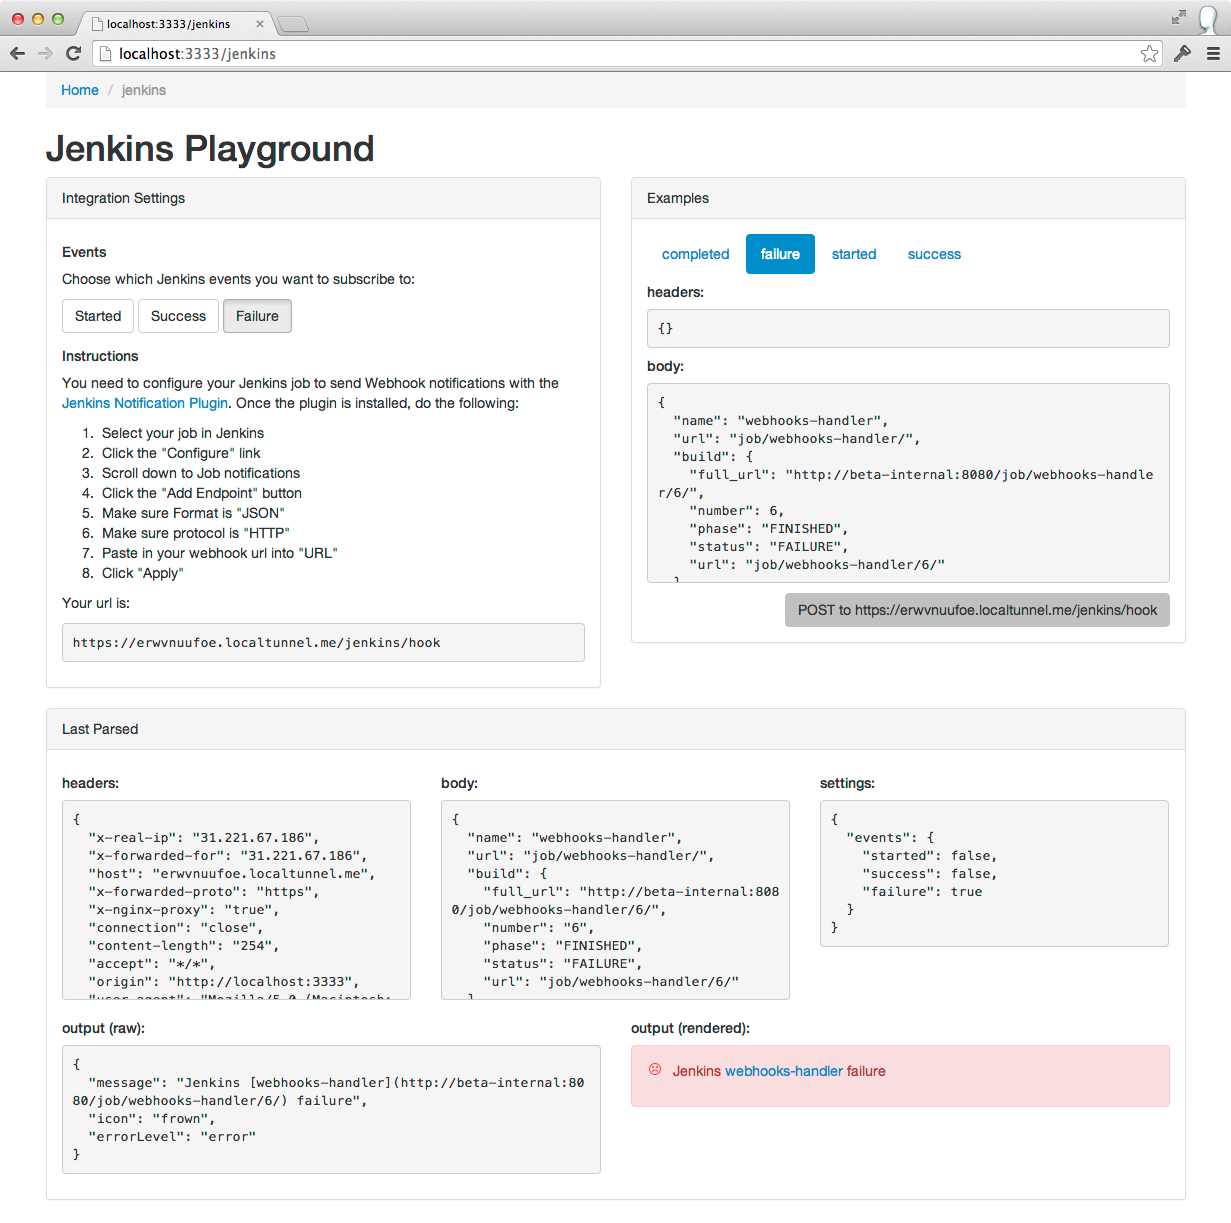The image size is (1231, 1223).
Task: Click the browser forward arrow
Action: pyautogui.click(x=45, y=53)
